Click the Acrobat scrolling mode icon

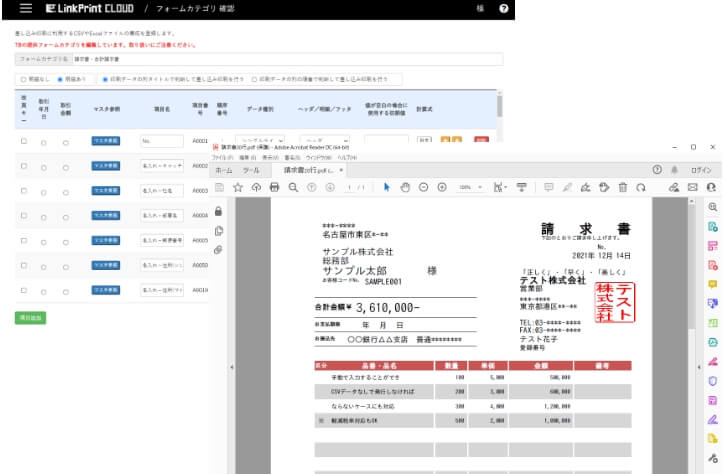522,187
